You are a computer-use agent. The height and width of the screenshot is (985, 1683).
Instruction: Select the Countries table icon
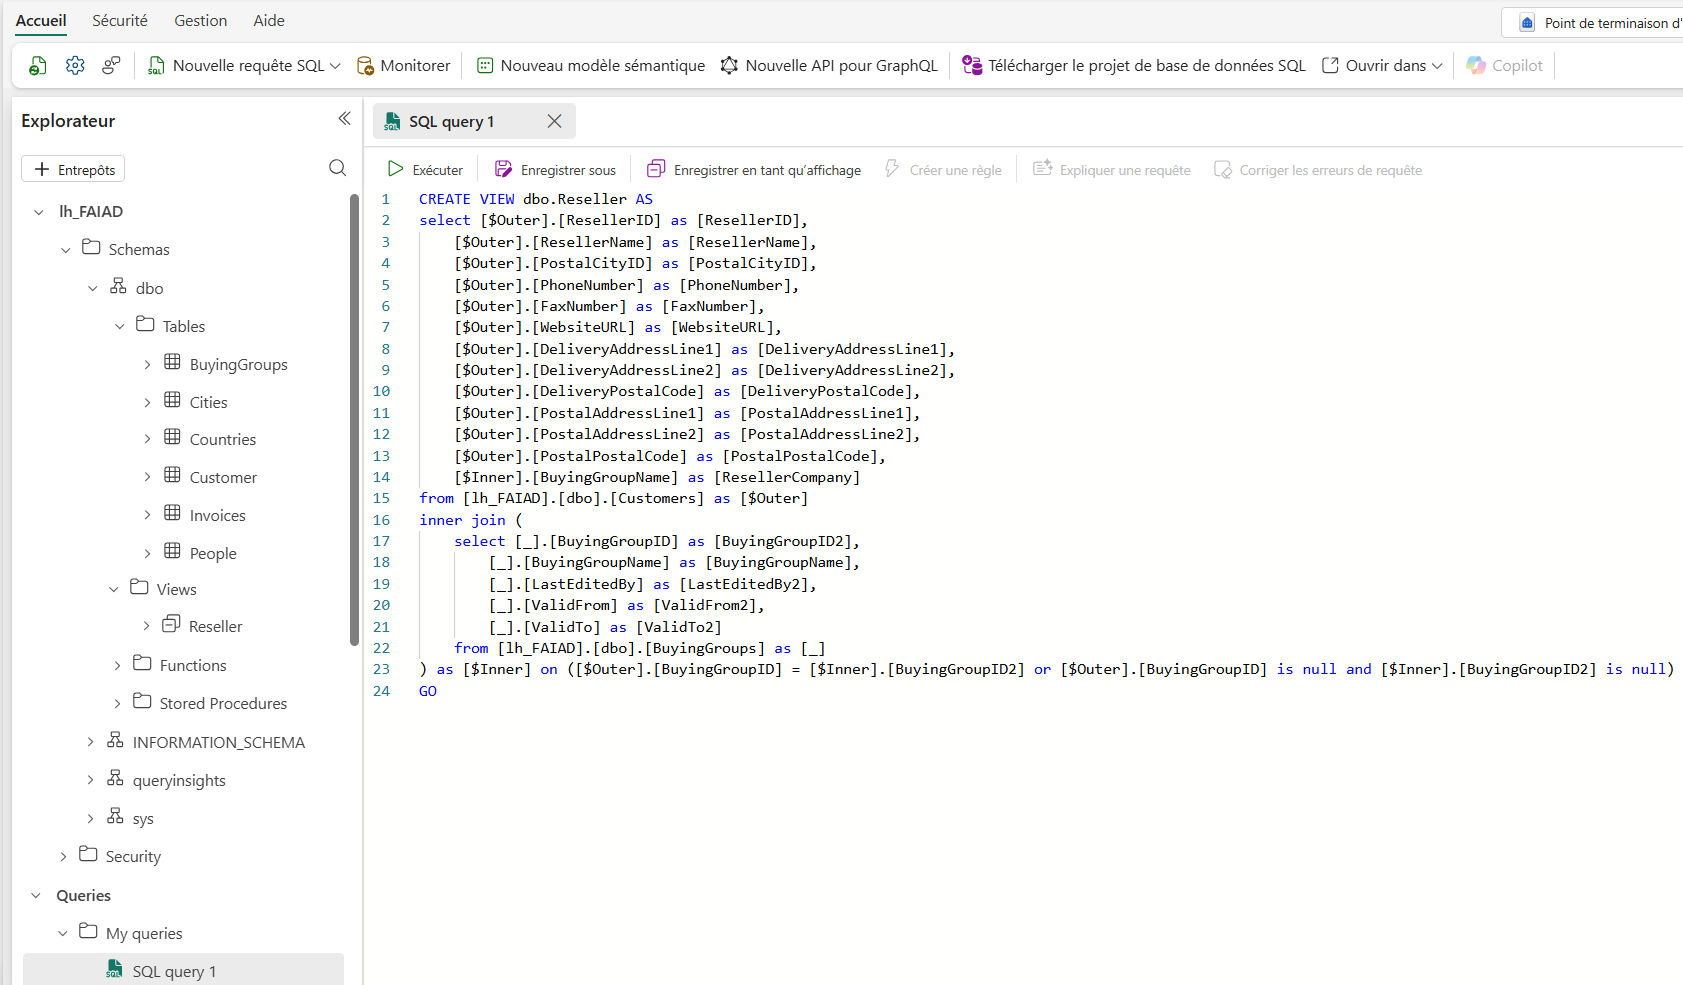(172, 437)
